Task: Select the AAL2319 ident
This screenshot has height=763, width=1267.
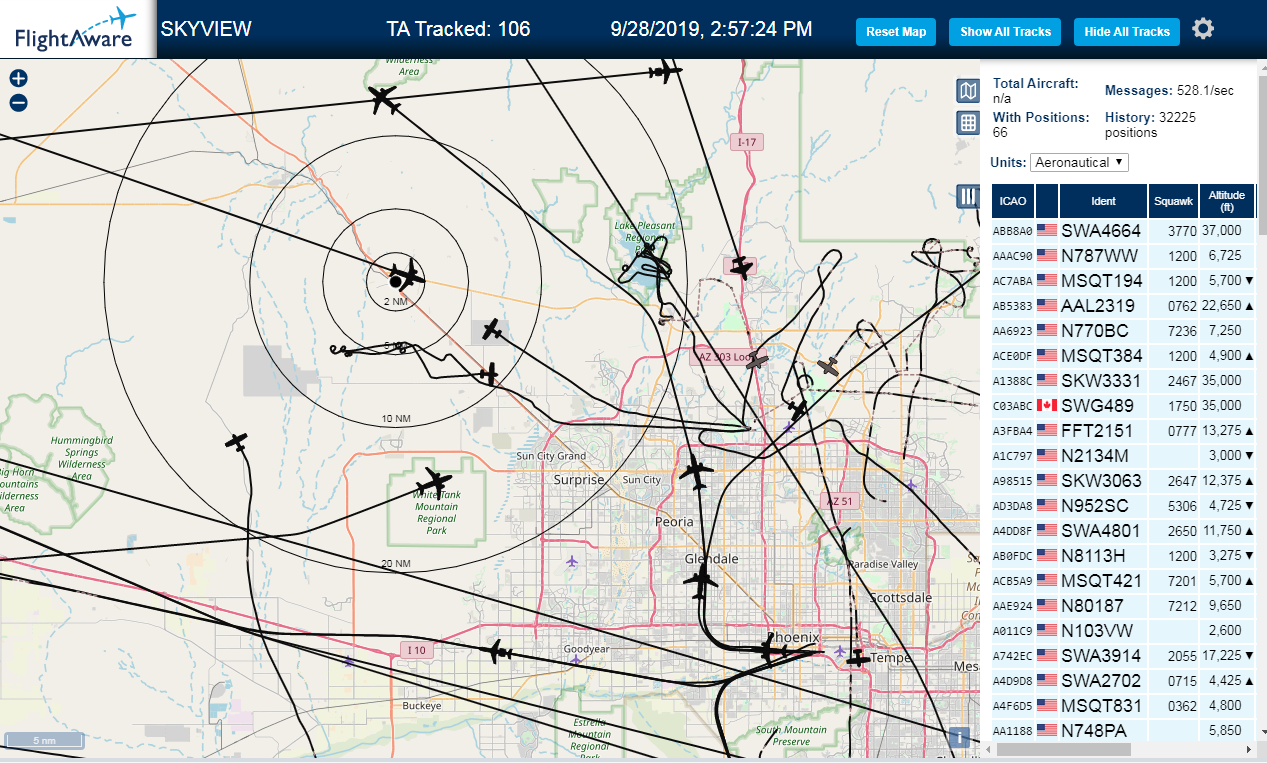Action: [x=1097, y=305]
